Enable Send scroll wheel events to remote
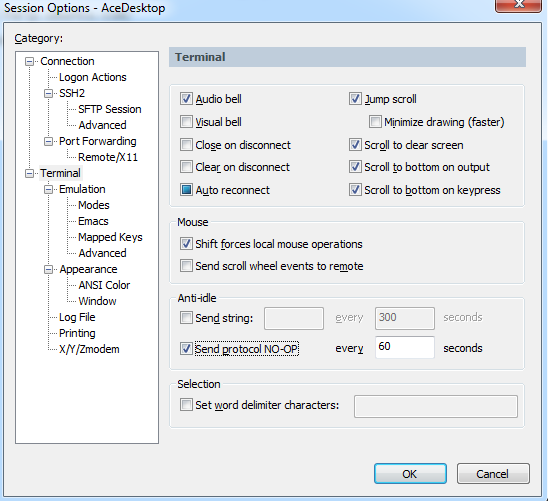The width and height of the screenshot is (548, 501). click(x=186, y=266)
